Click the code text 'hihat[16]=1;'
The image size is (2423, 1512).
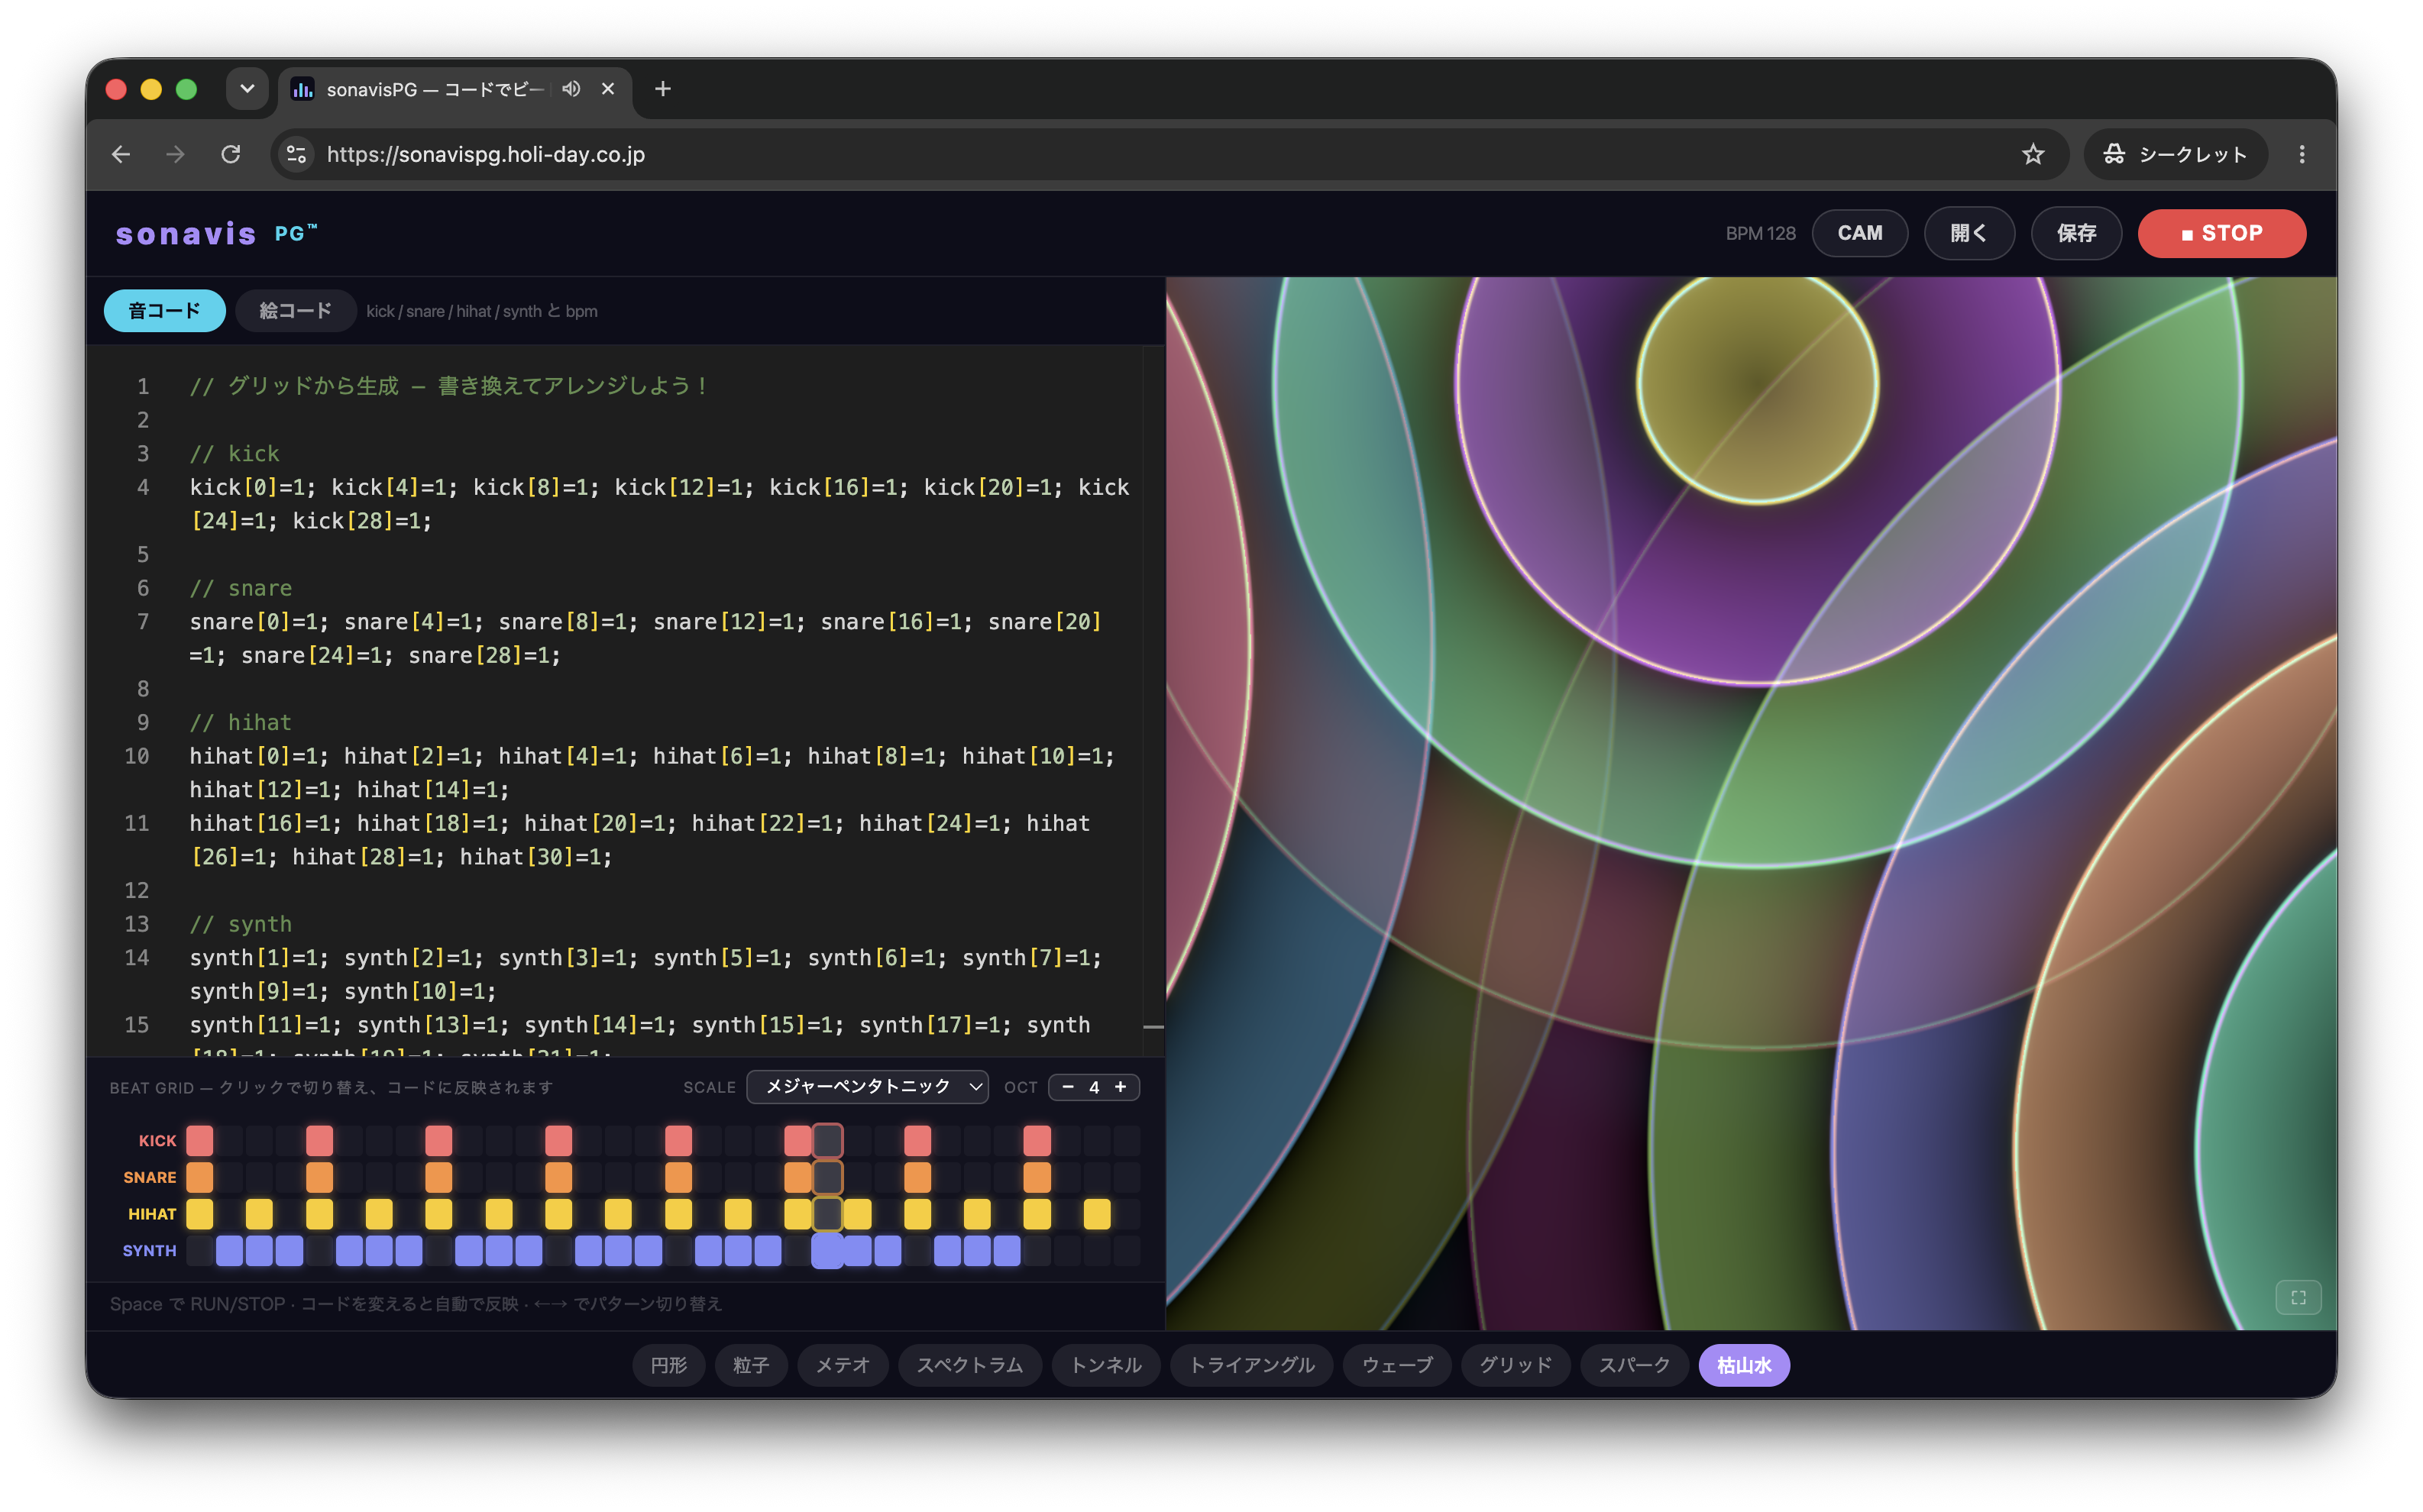266,823
